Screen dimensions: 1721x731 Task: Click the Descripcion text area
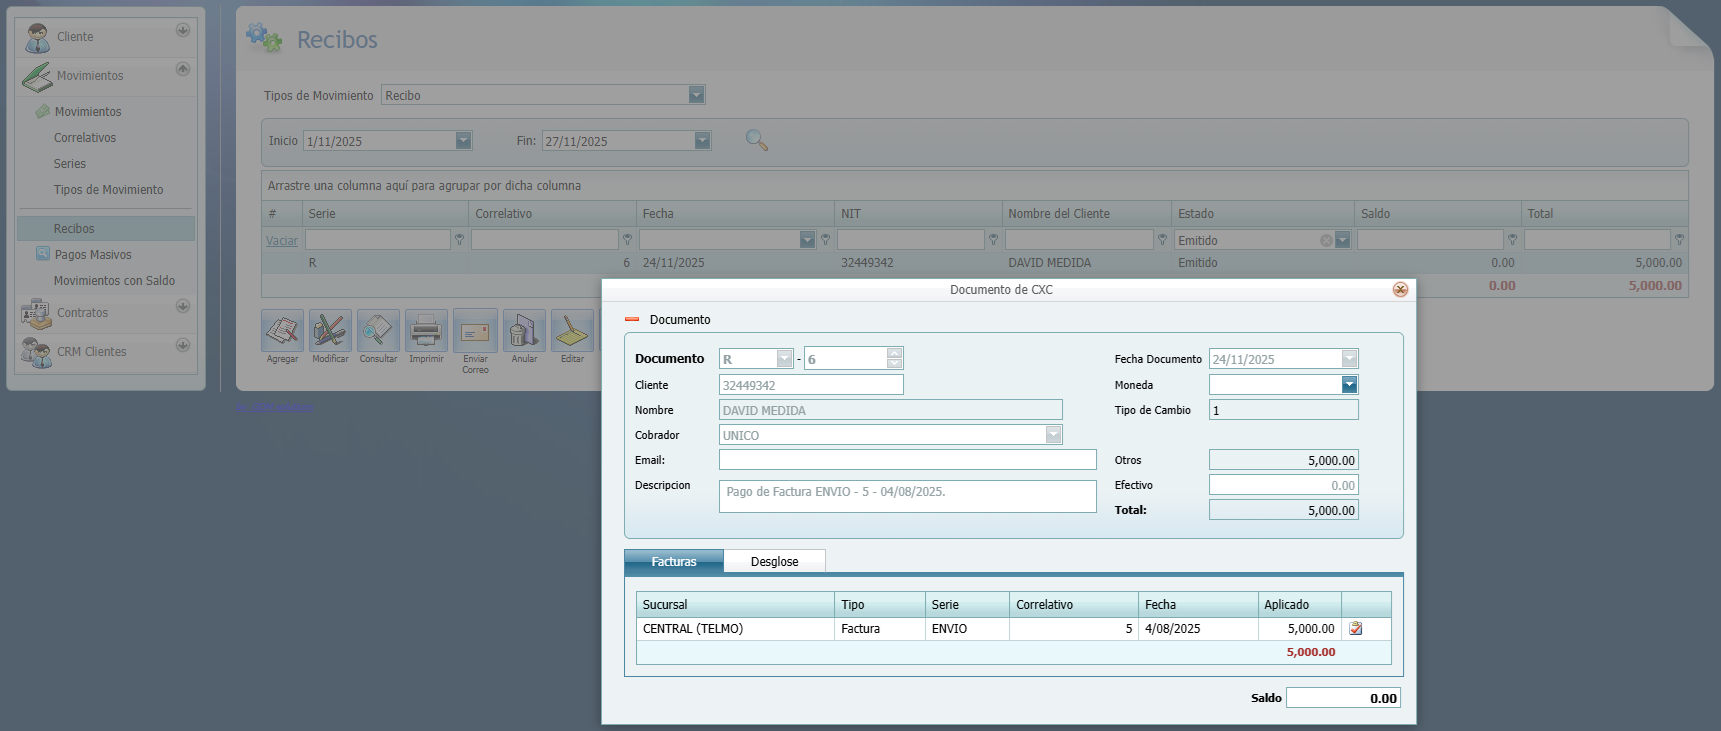pos(908,496)
